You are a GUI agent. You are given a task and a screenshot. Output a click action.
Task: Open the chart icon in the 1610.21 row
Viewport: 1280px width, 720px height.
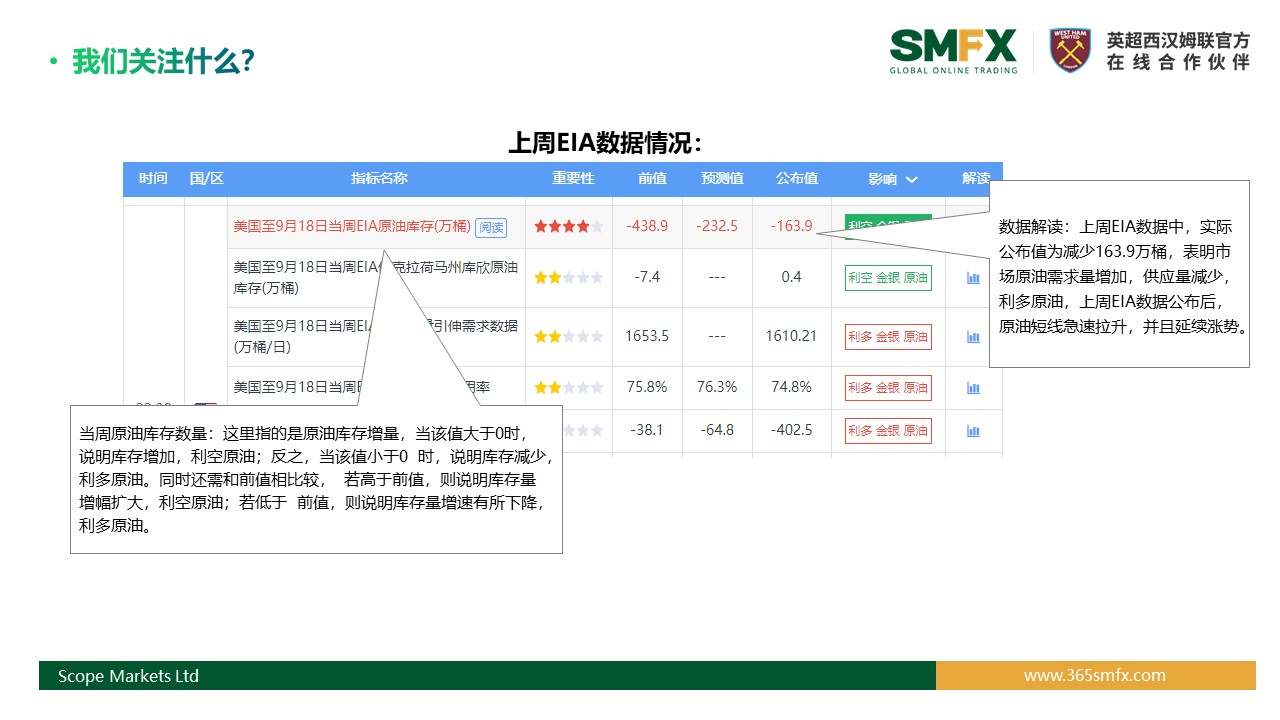point(973,337)
